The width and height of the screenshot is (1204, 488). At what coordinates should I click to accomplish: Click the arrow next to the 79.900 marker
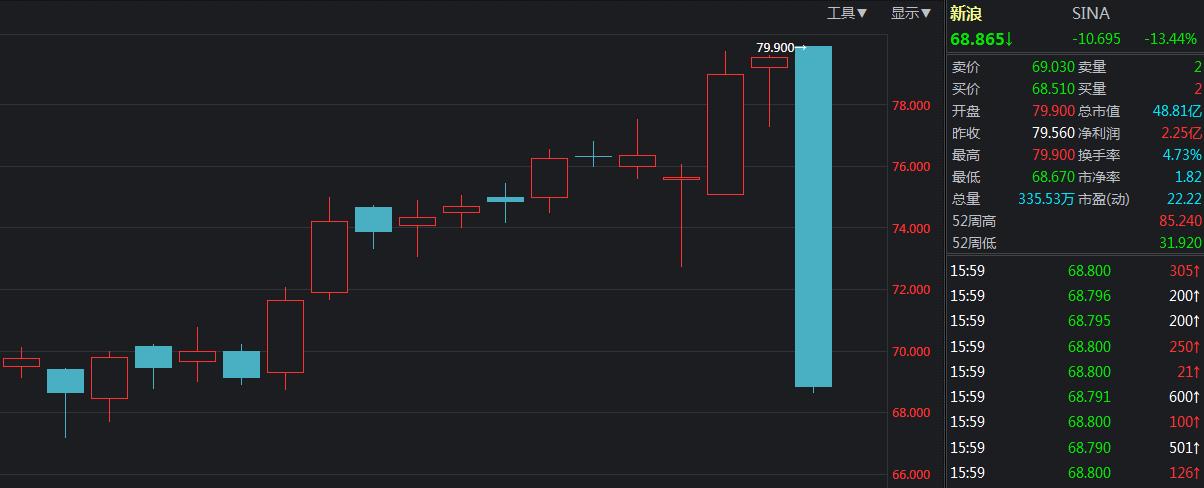click(x=801, y=47)
